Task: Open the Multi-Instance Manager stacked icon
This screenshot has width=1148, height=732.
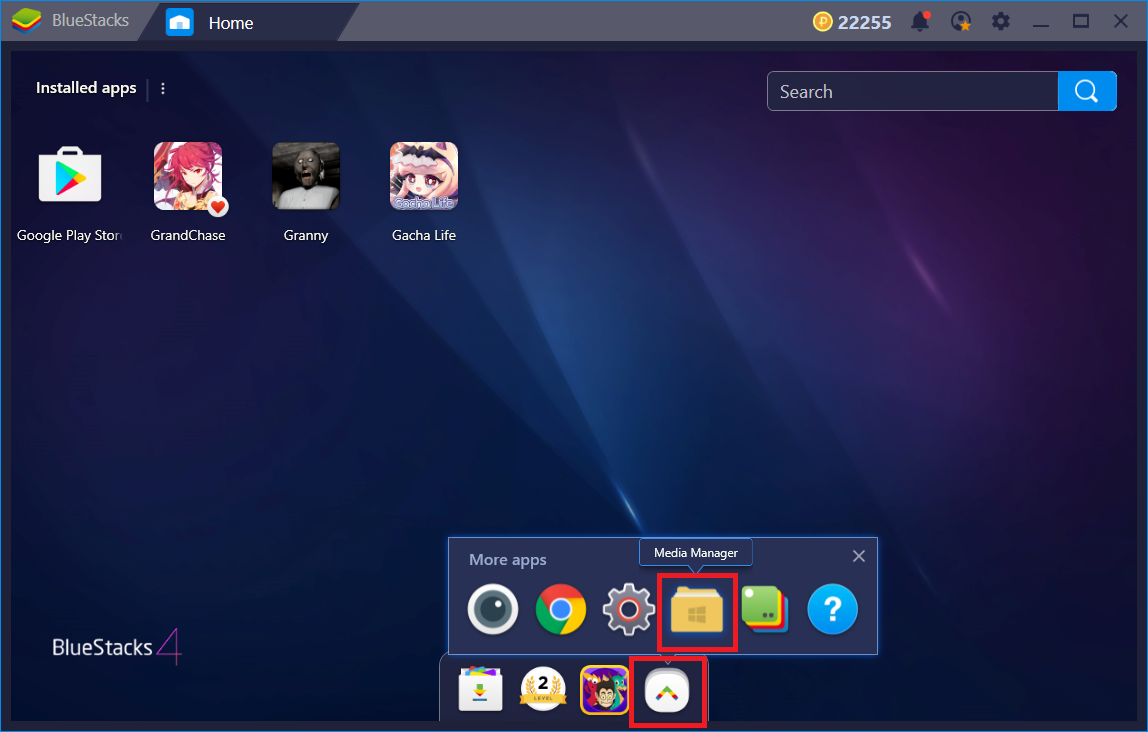Action: tap(764, 609)
